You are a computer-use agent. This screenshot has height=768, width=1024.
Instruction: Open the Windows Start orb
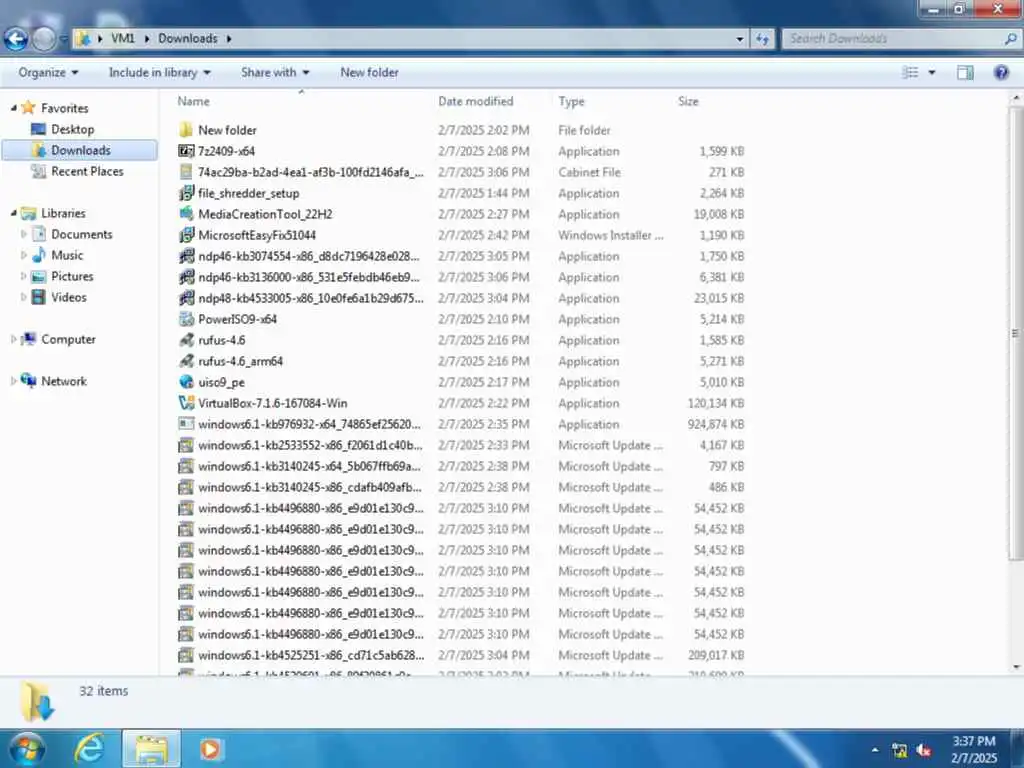click(x=27, y=748)
